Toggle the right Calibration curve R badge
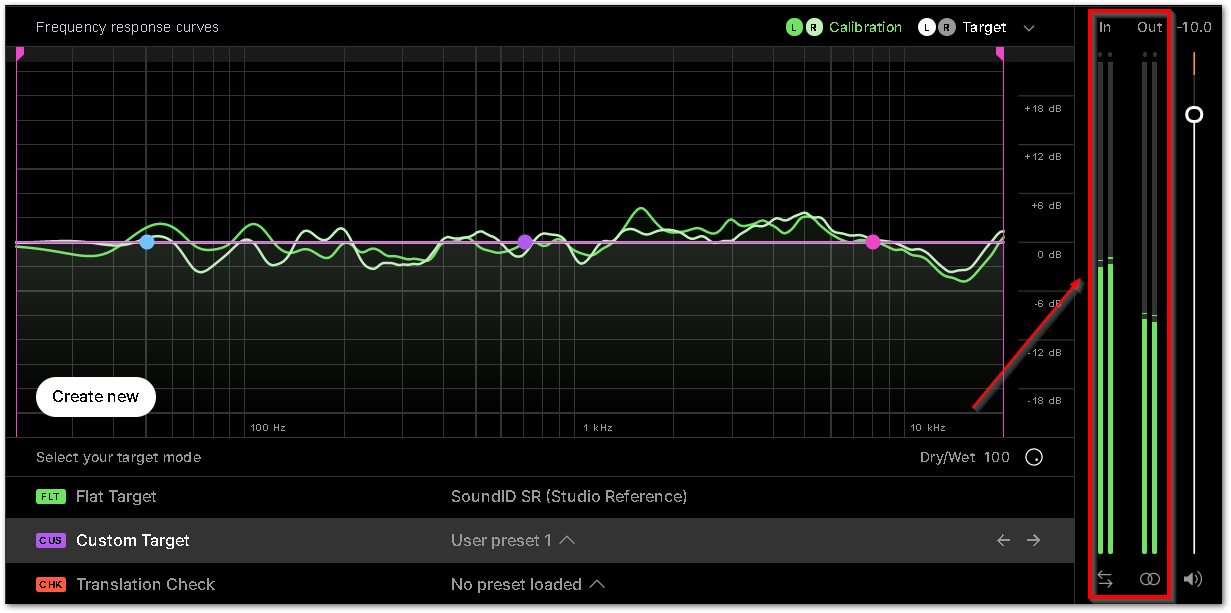This screenshot has width=1231, height=613. (814, 28)
